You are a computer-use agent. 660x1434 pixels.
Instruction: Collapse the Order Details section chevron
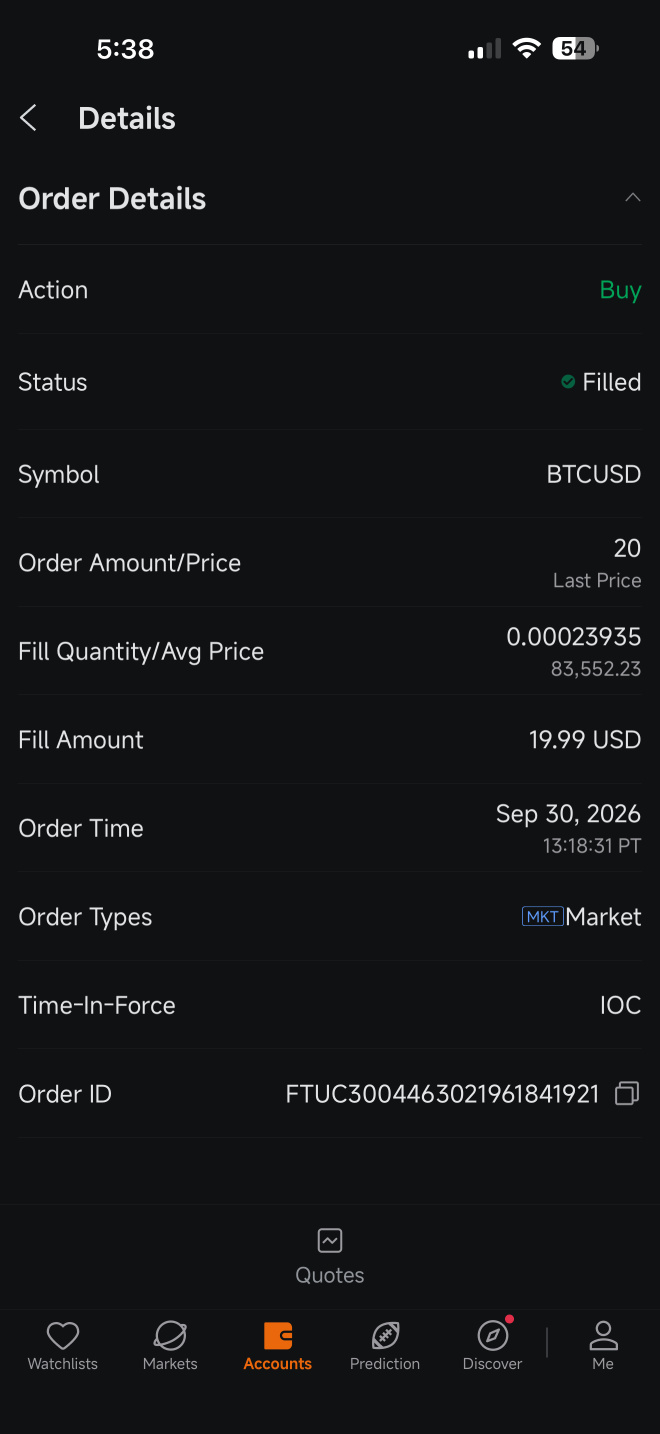(x=632, y=198)
